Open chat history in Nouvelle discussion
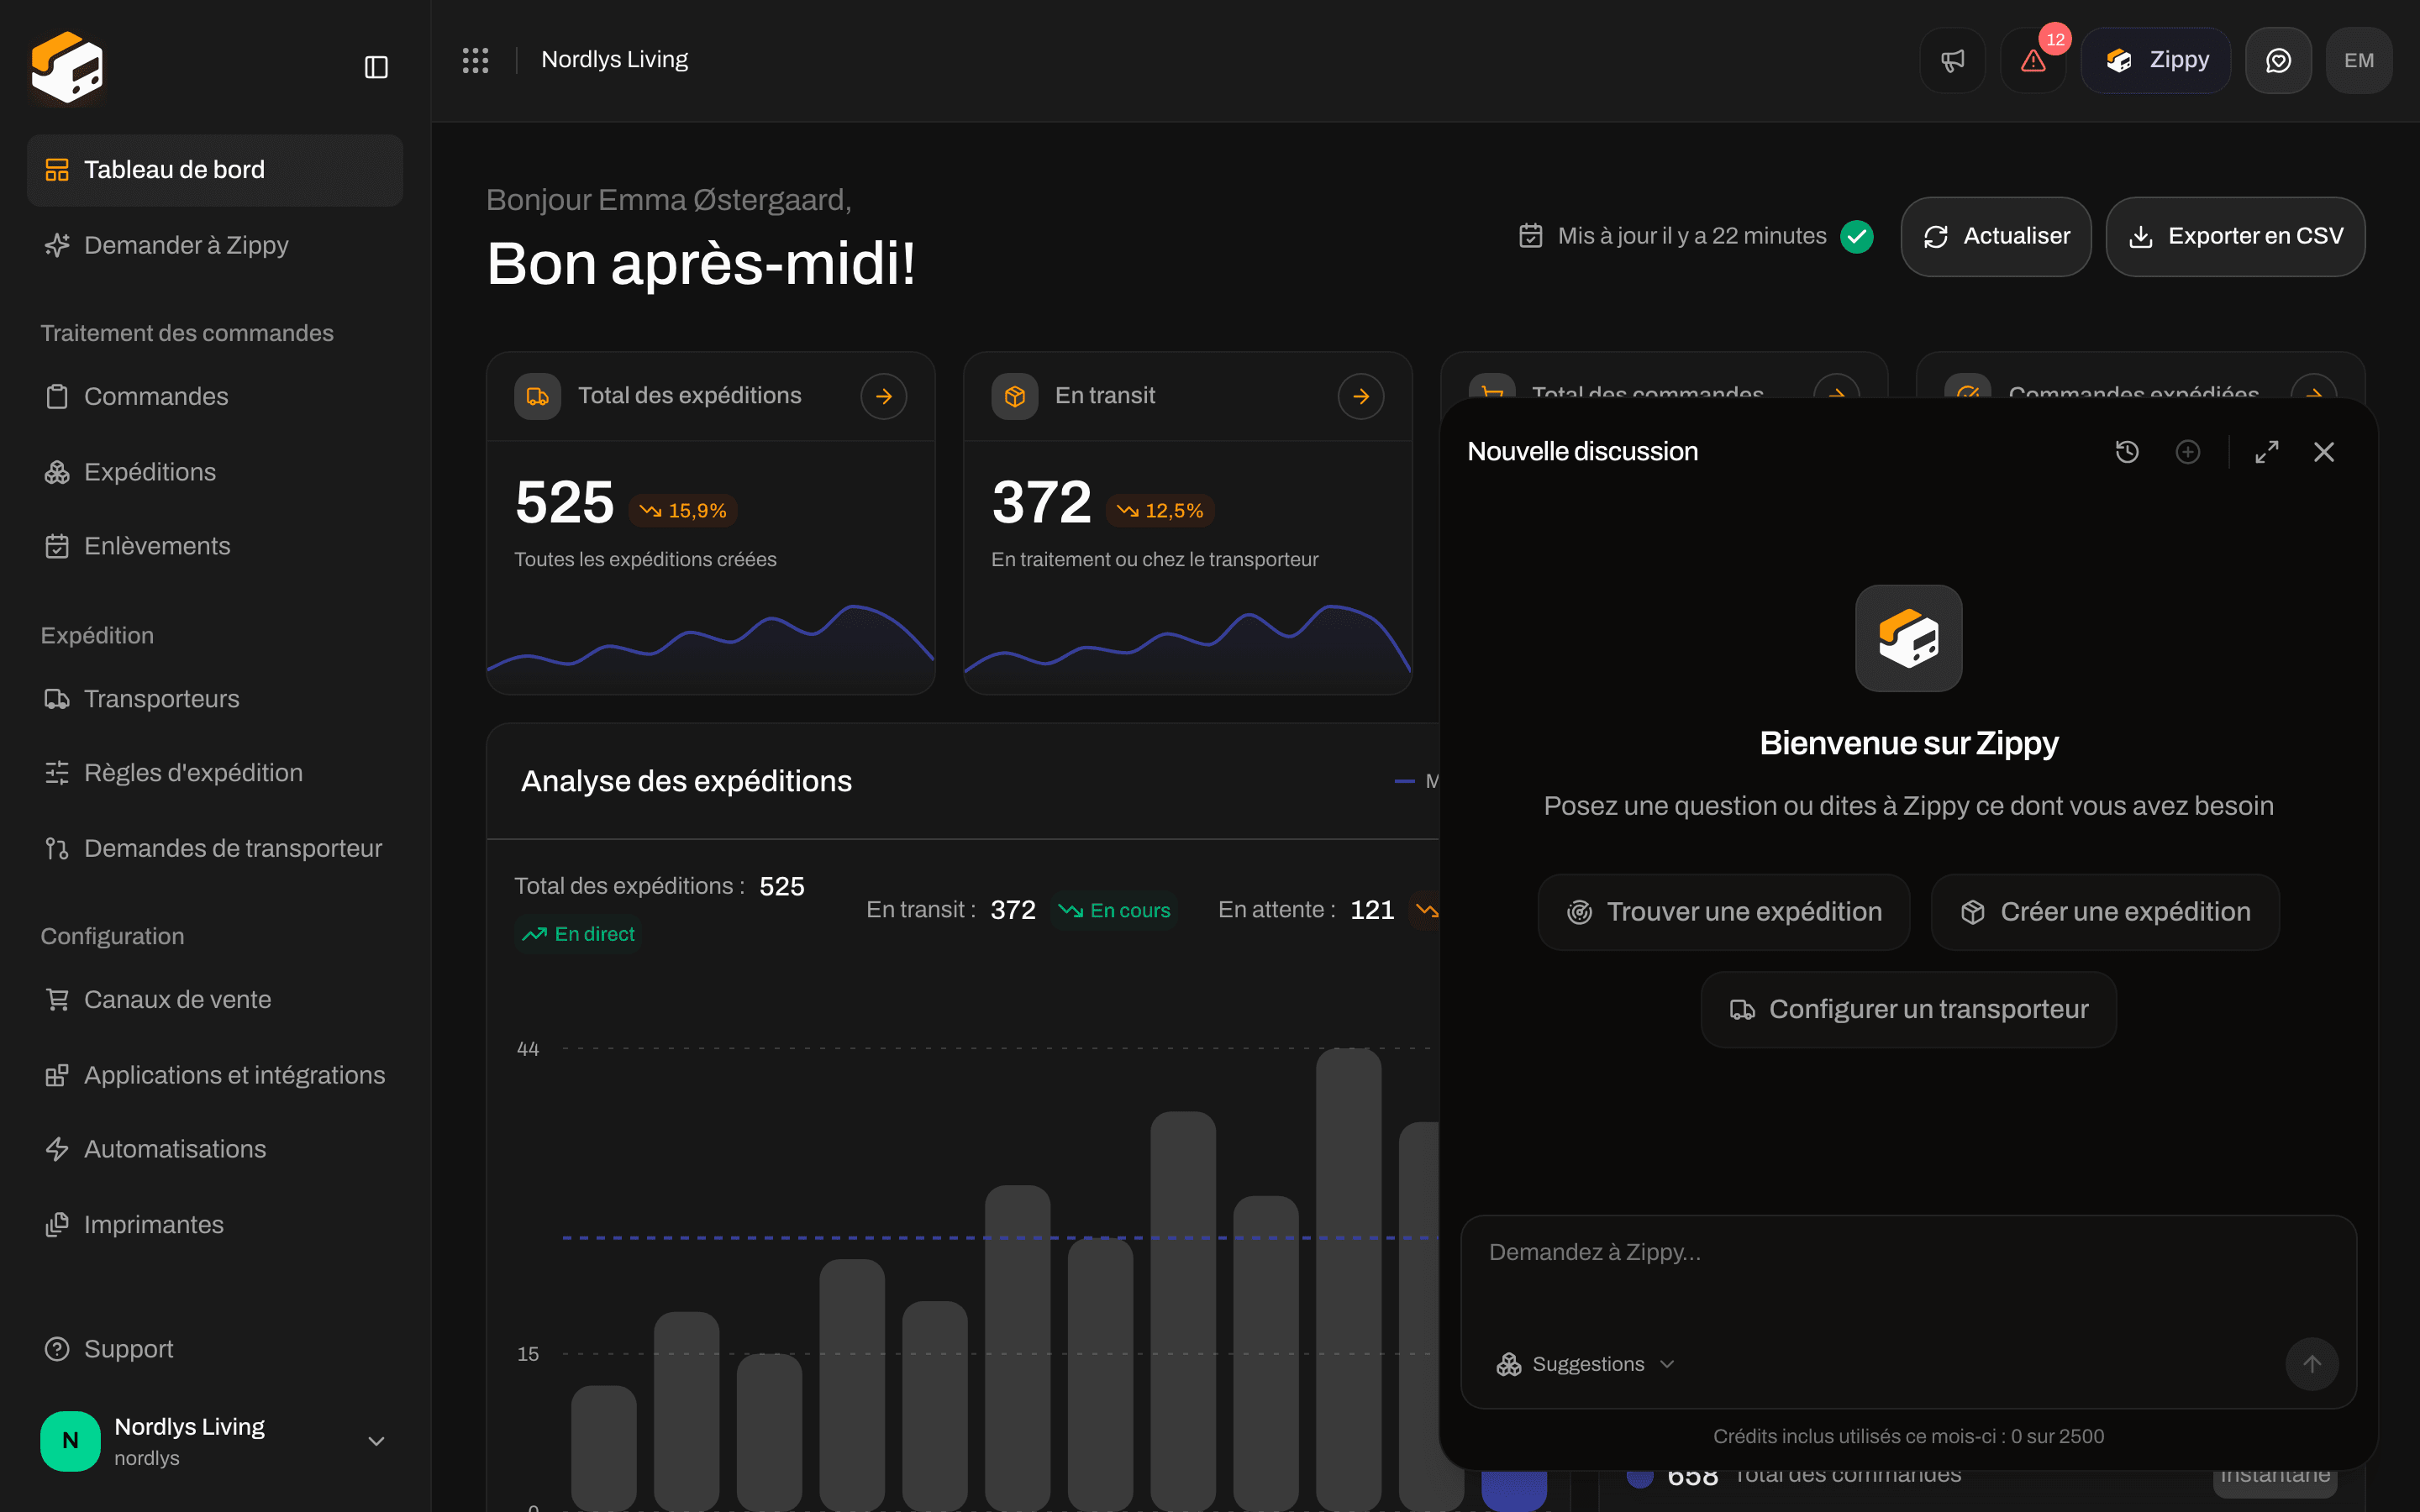The height and width of the screenshot is (1512, 2420). coord(2127,452)
